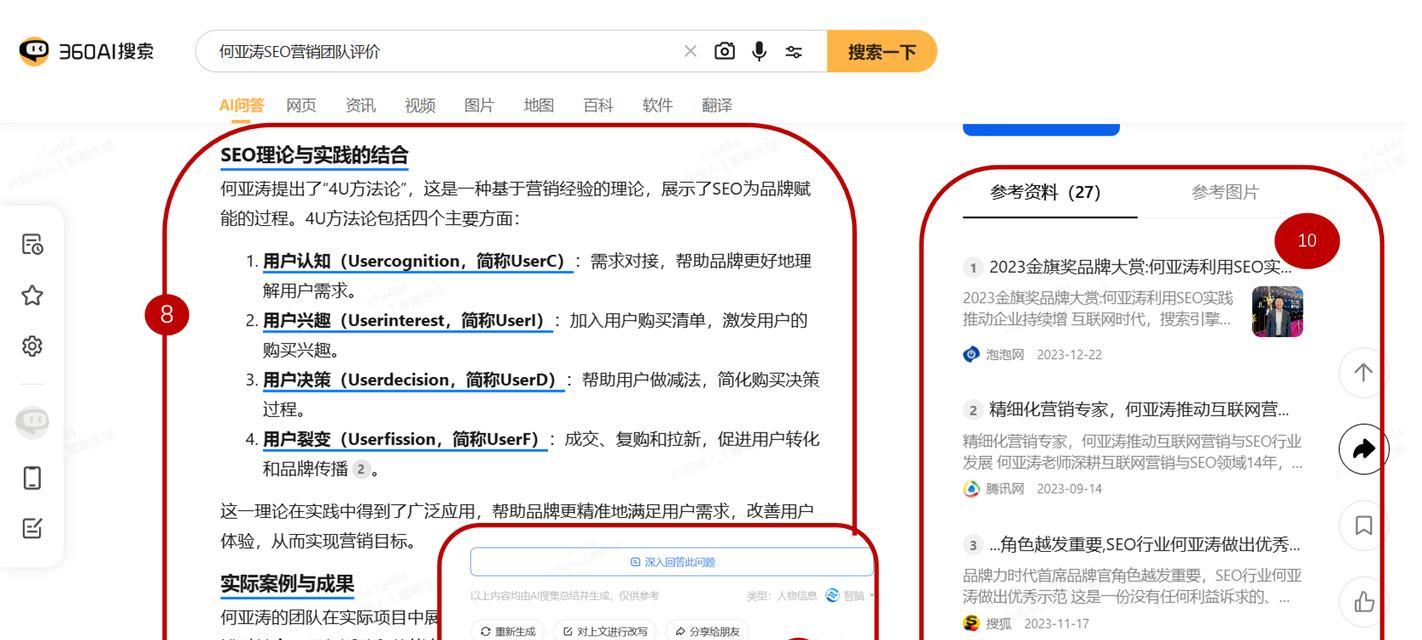Viewport: 1422px width, 640px height.
Task: Click 腾讯网 source label
Action: click(1005, 489)
